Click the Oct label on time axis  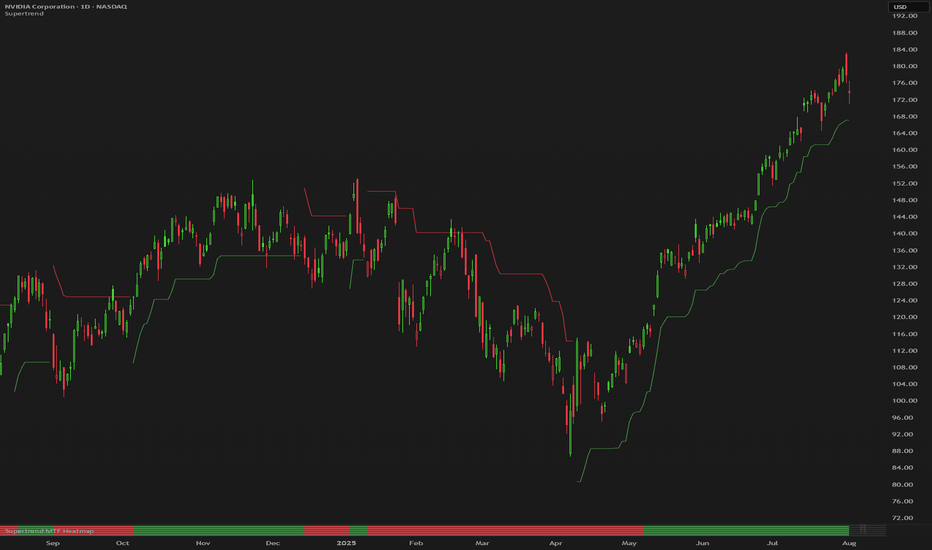122,543
